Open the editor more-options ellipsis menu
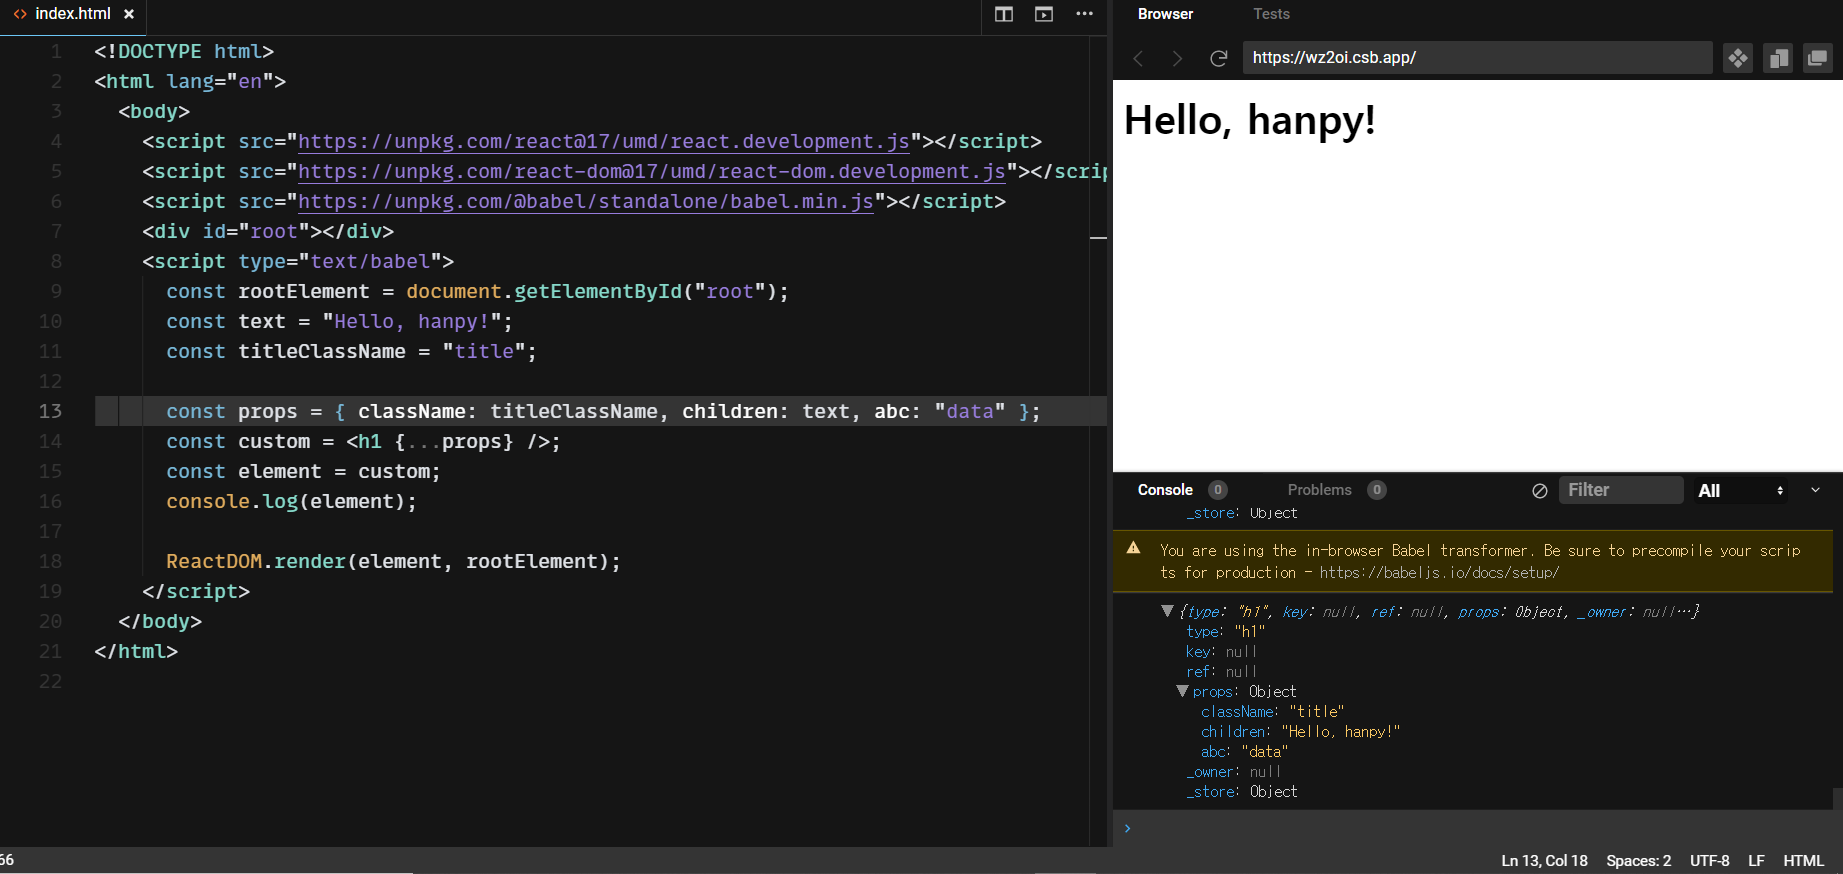This screenshot has width=1843, height=874. [1084, 14]
